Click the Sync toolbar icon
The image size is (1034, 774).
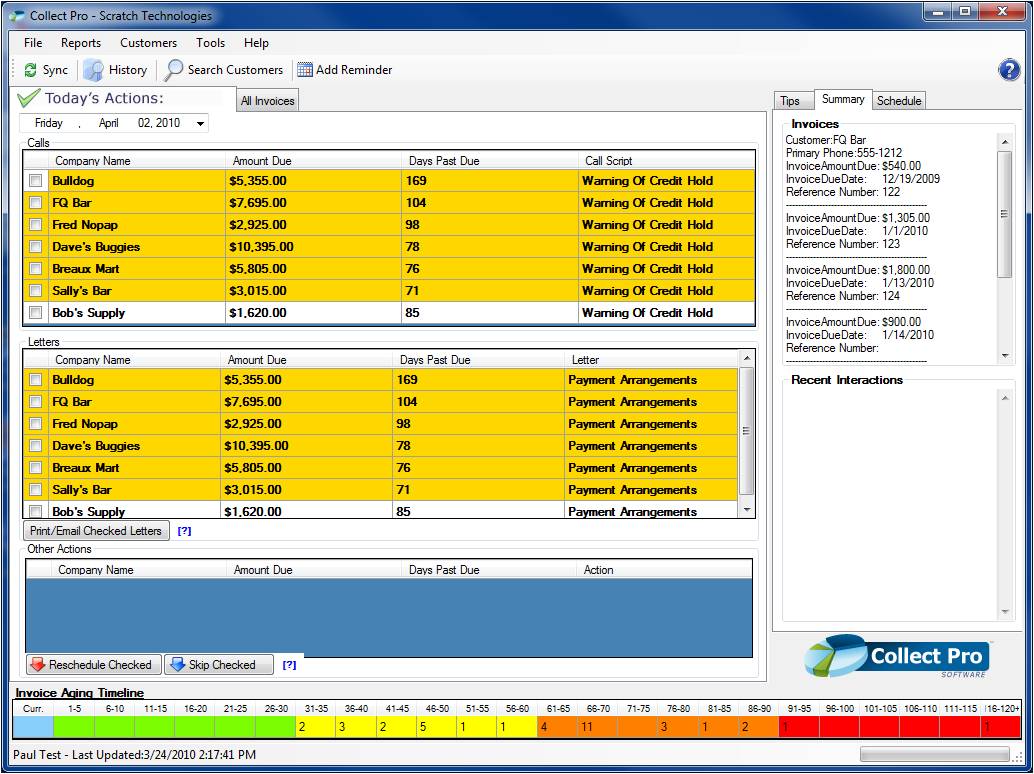tap(31, 70)
